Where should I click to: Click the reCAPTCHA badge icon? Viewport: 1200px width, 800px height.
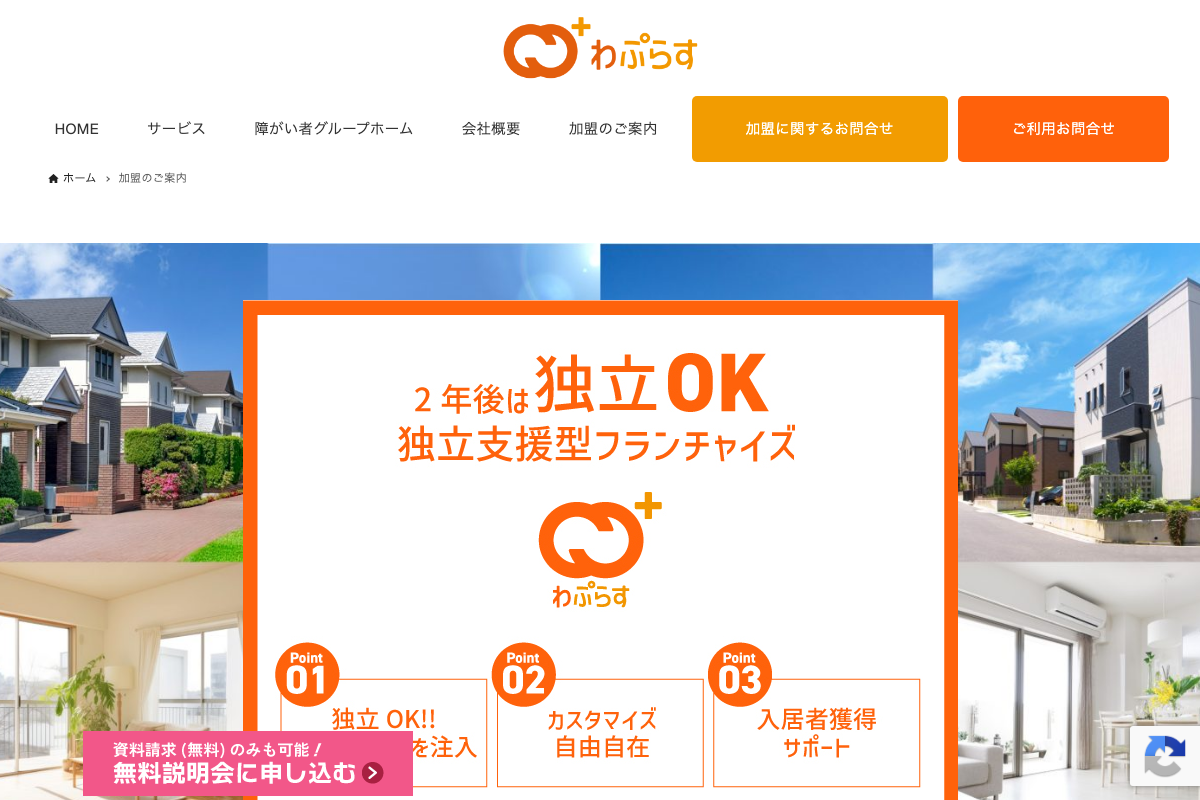tap(1164, 755)
